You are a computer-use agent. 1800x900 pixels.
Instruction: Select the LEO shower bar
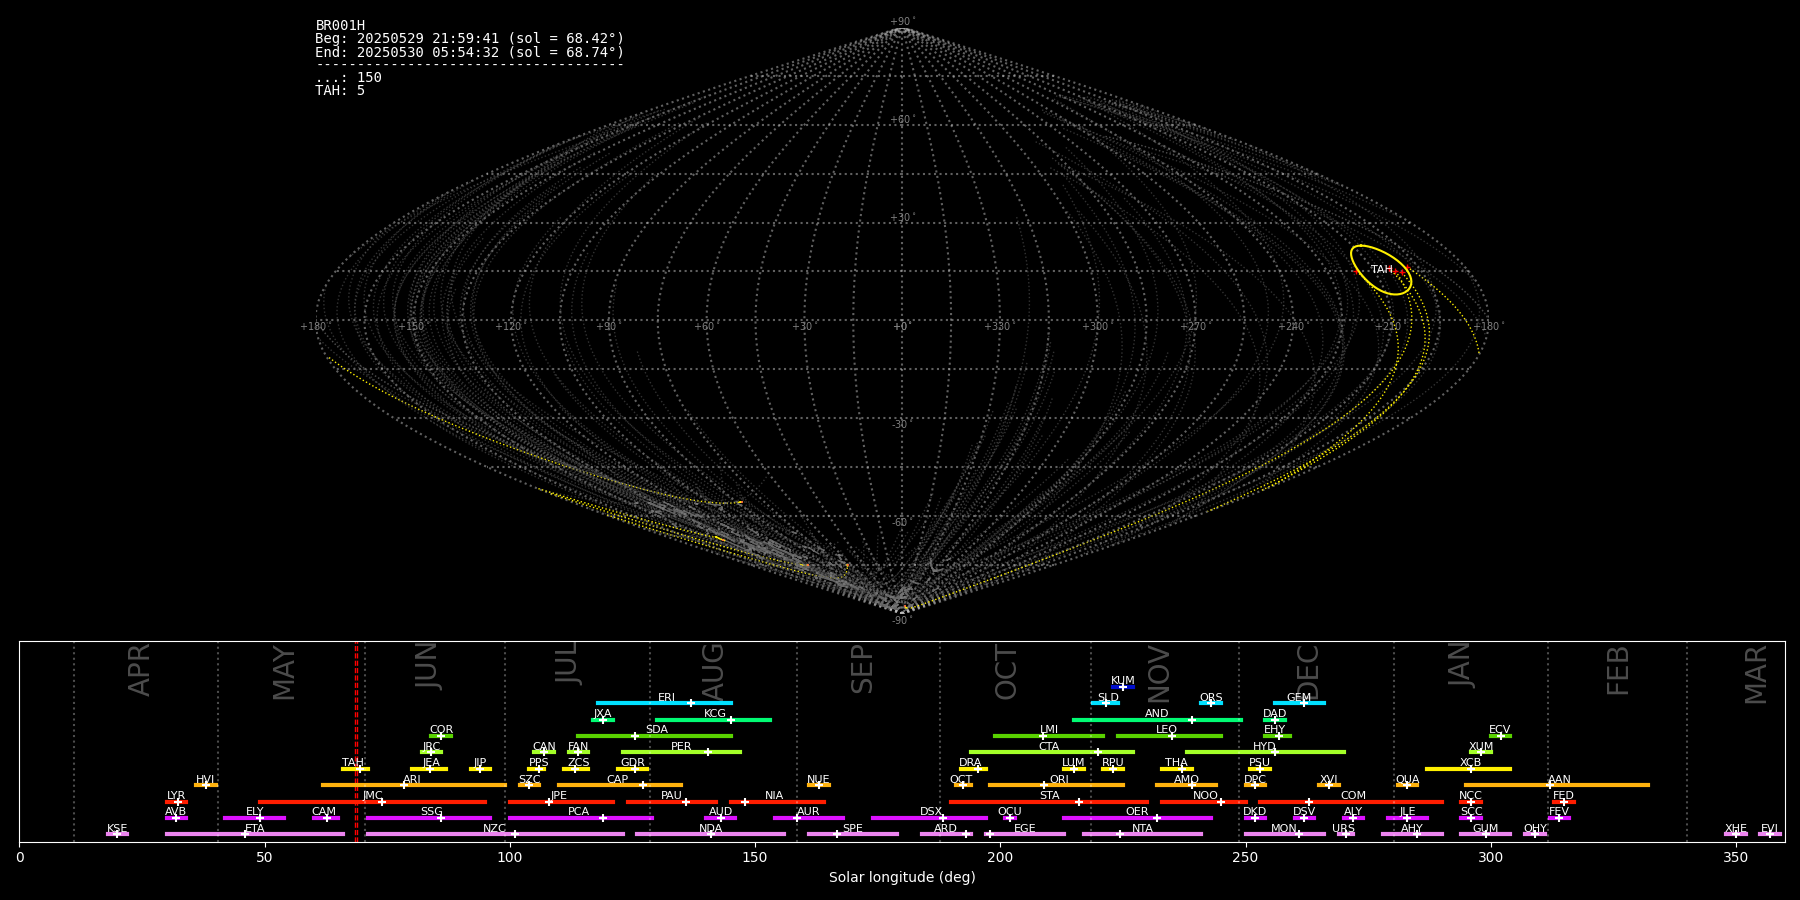coord(1169,736)
